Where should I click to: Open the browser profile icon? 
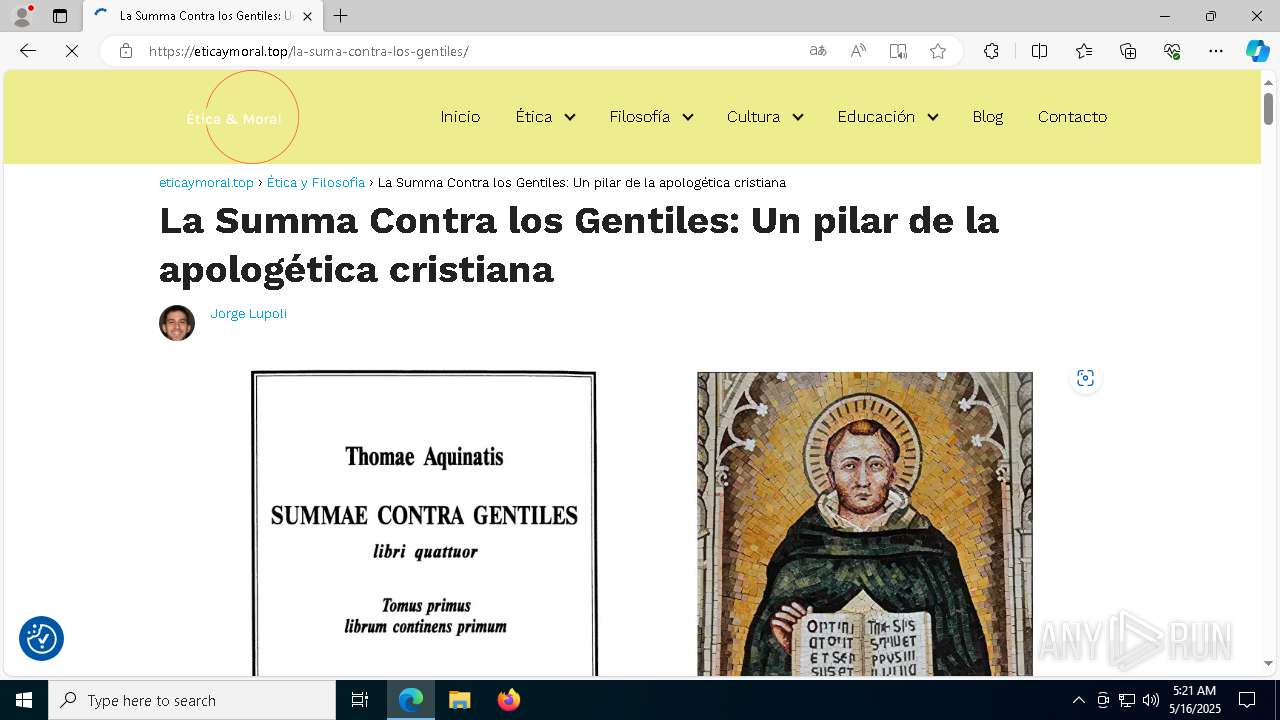point(21,16)
